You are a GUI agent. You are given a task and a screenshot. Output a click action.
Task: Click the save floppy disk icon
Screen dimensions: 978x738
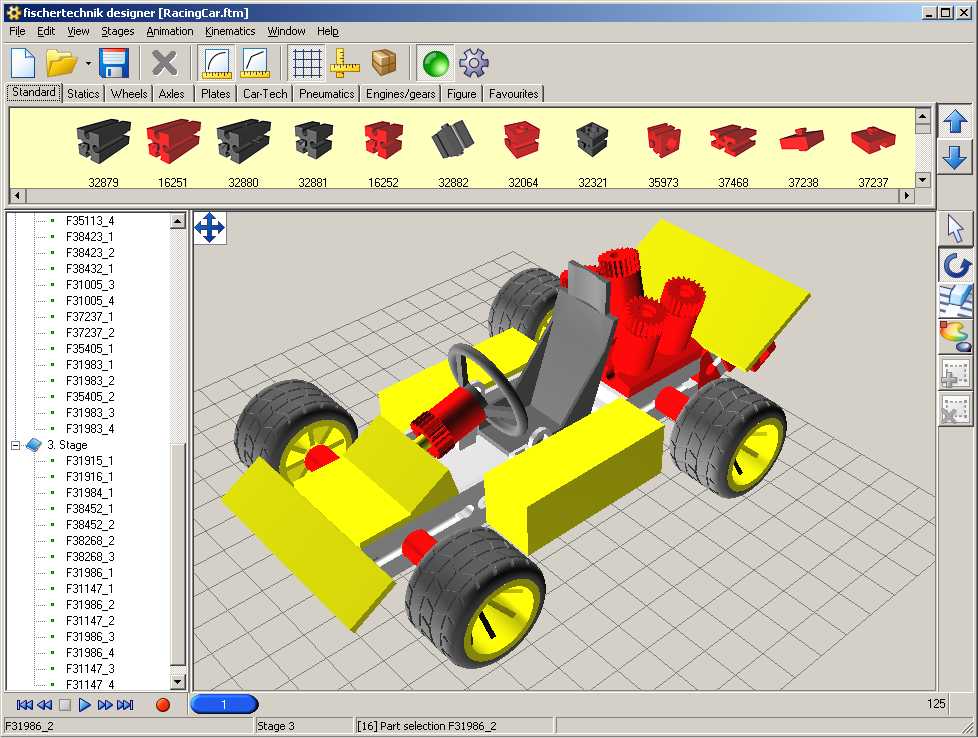[x=113, y=64]
